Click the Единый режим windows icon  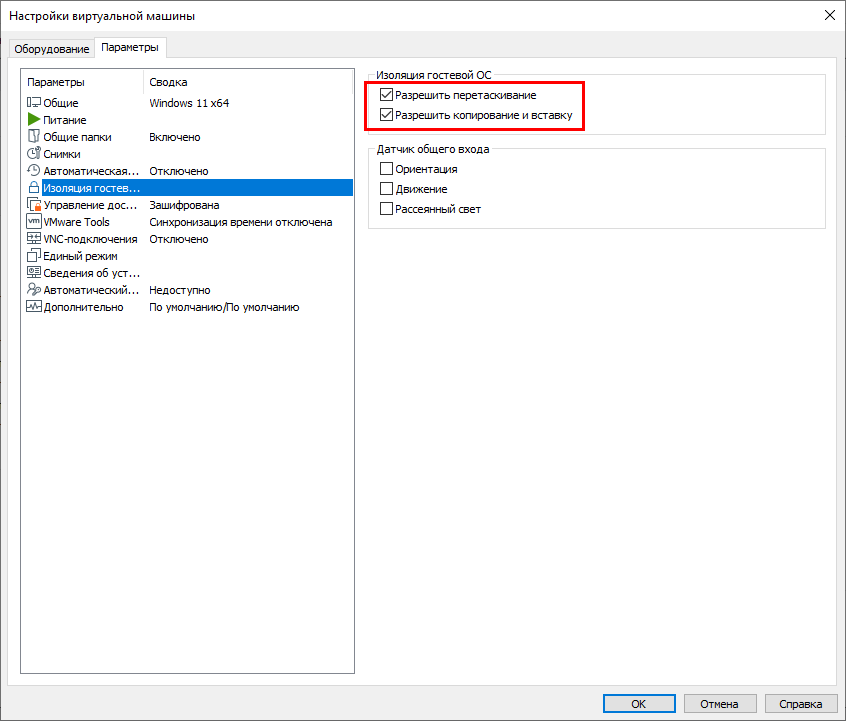pyautogui.click(x=33, y=255)
